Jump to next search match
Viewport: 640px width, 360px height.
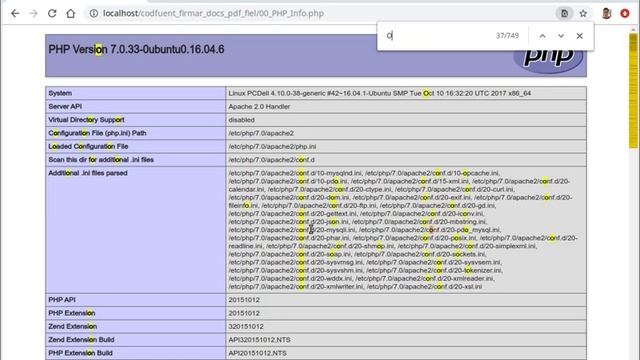[561, 36]
